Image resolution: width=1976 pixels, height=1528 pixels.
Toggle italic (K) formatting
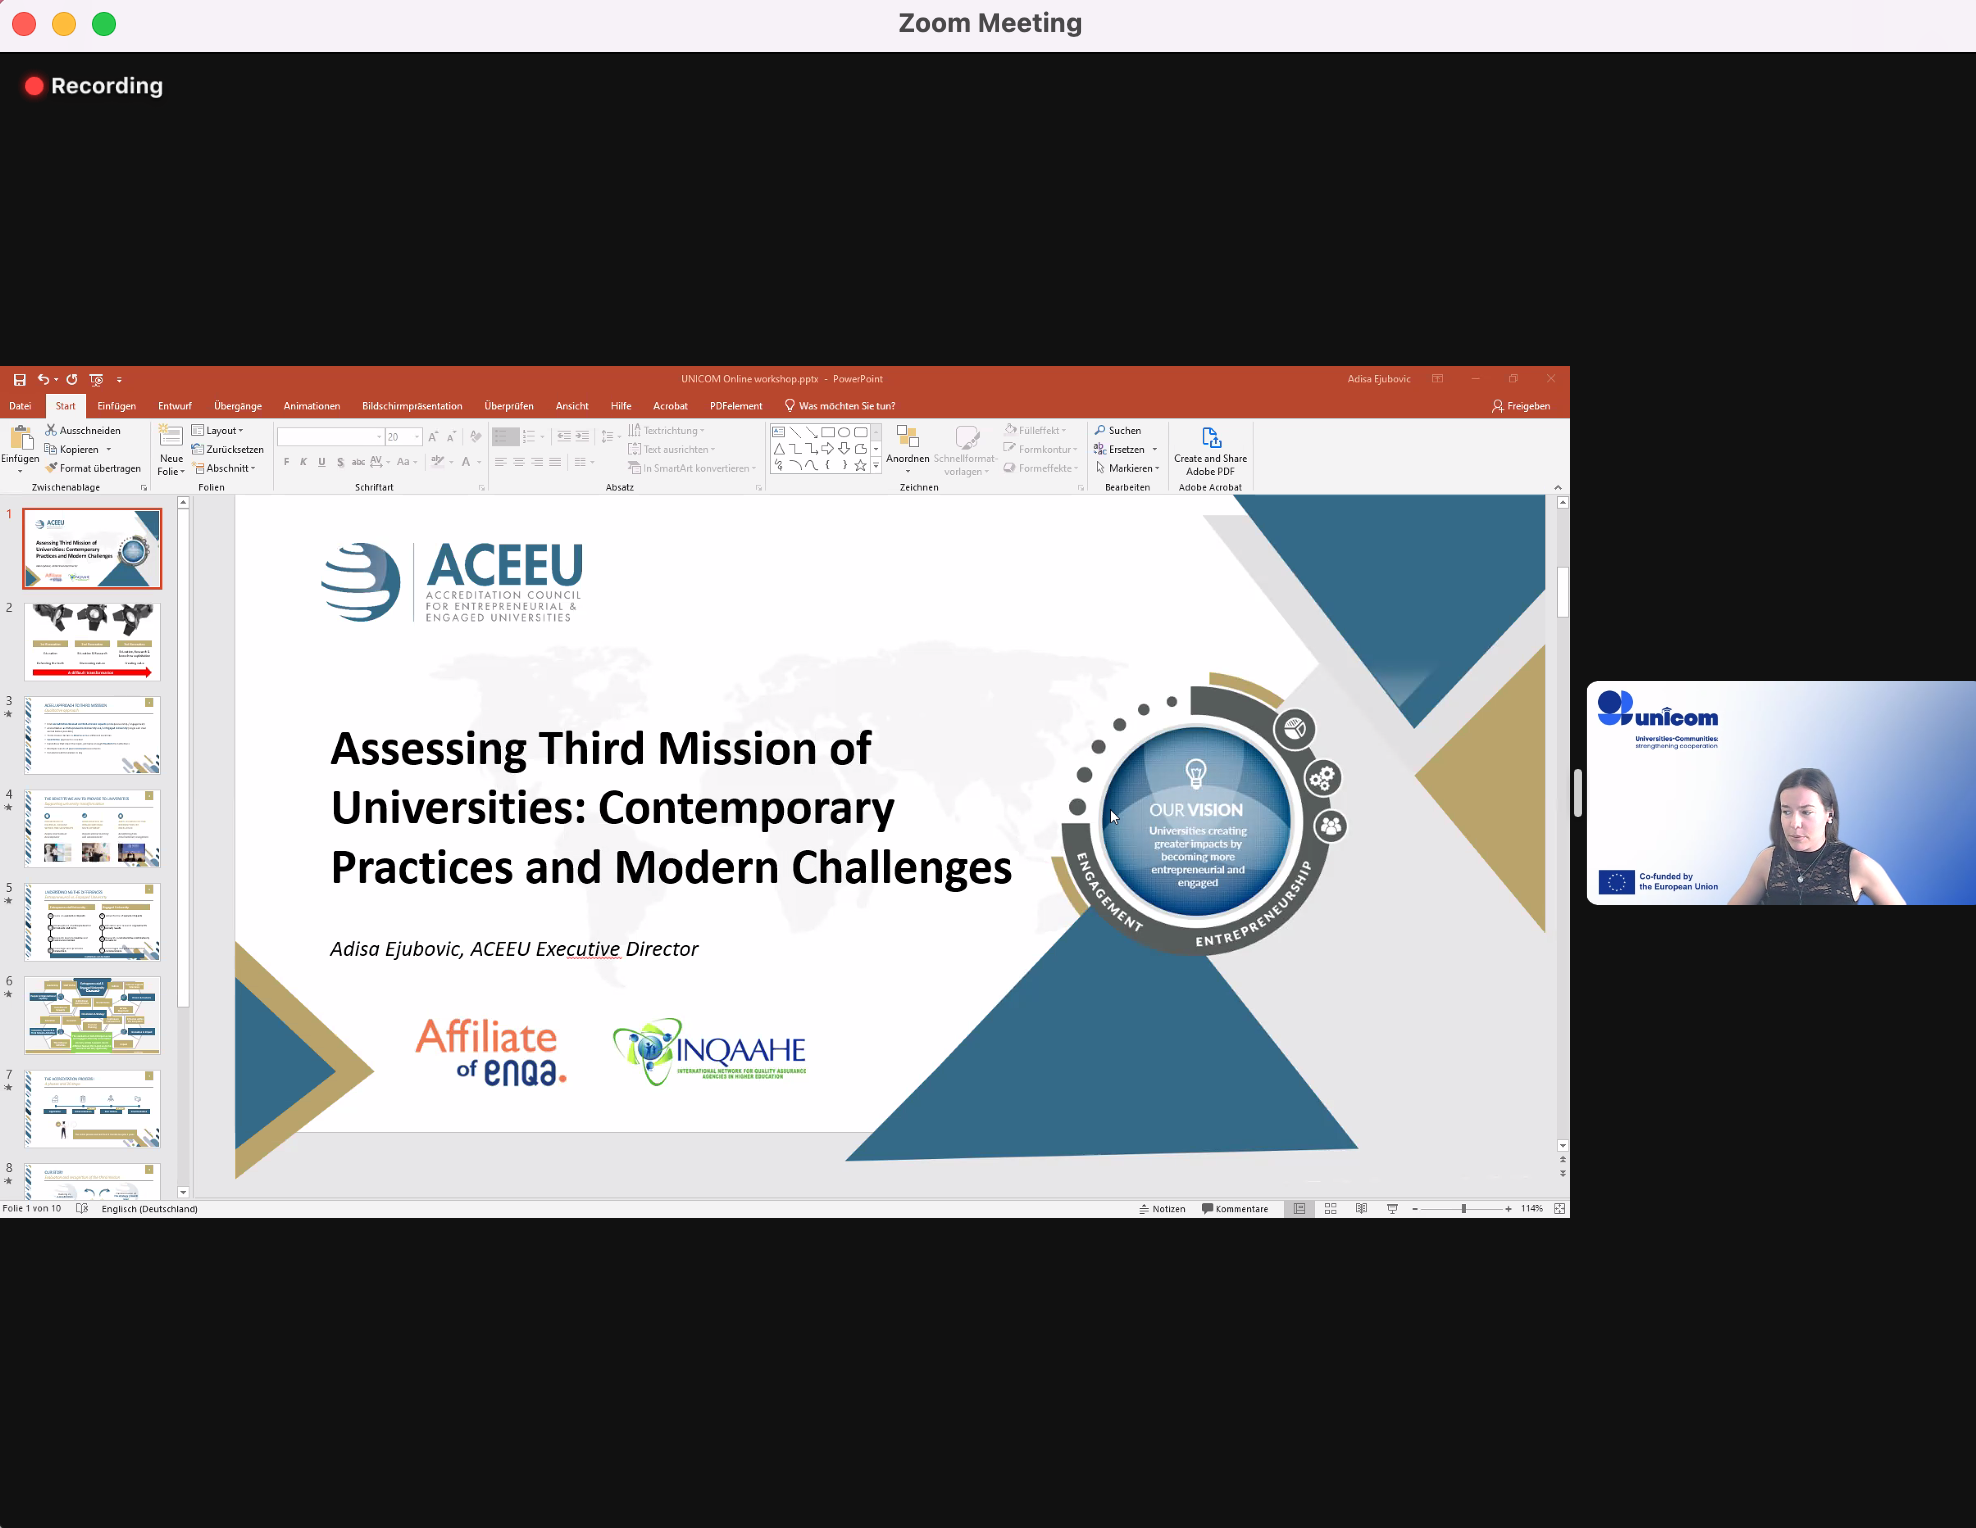(x=304, y=462)
